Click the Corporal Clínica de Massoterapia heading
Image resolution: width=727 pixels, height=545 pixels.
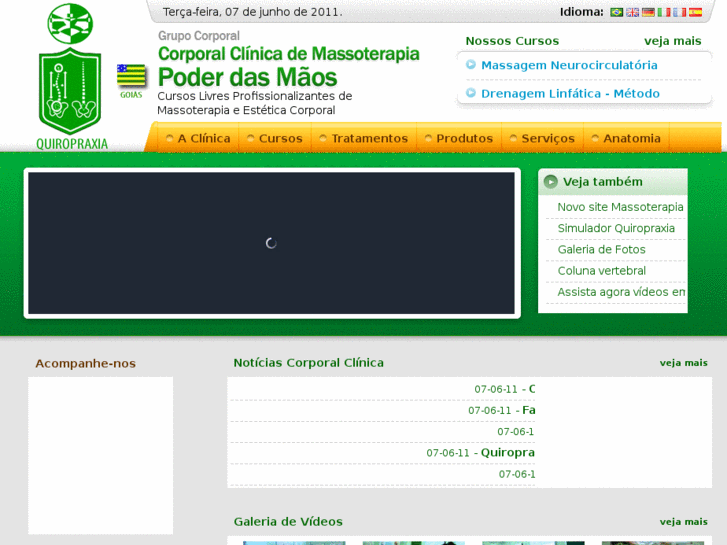(x=288, y=54)
